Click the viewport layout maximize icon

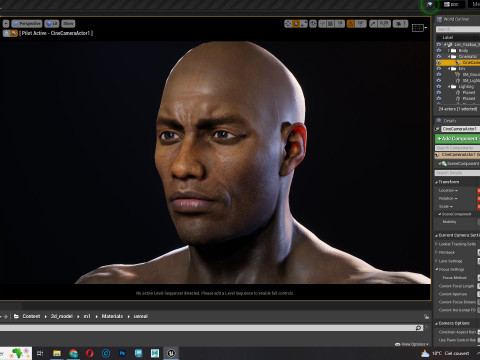(x=418, y=28)
